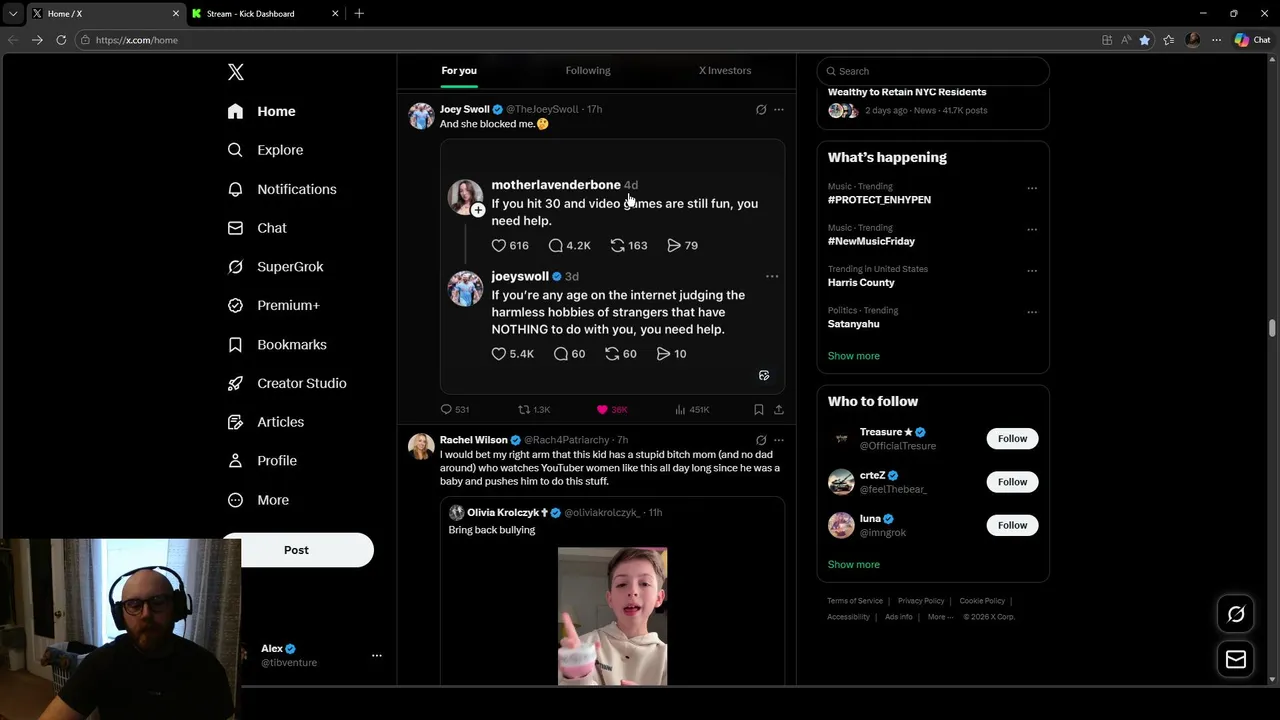The image size is (1280, 720).
Task: Open Profile from the sidebar
Action: [262, 461]
